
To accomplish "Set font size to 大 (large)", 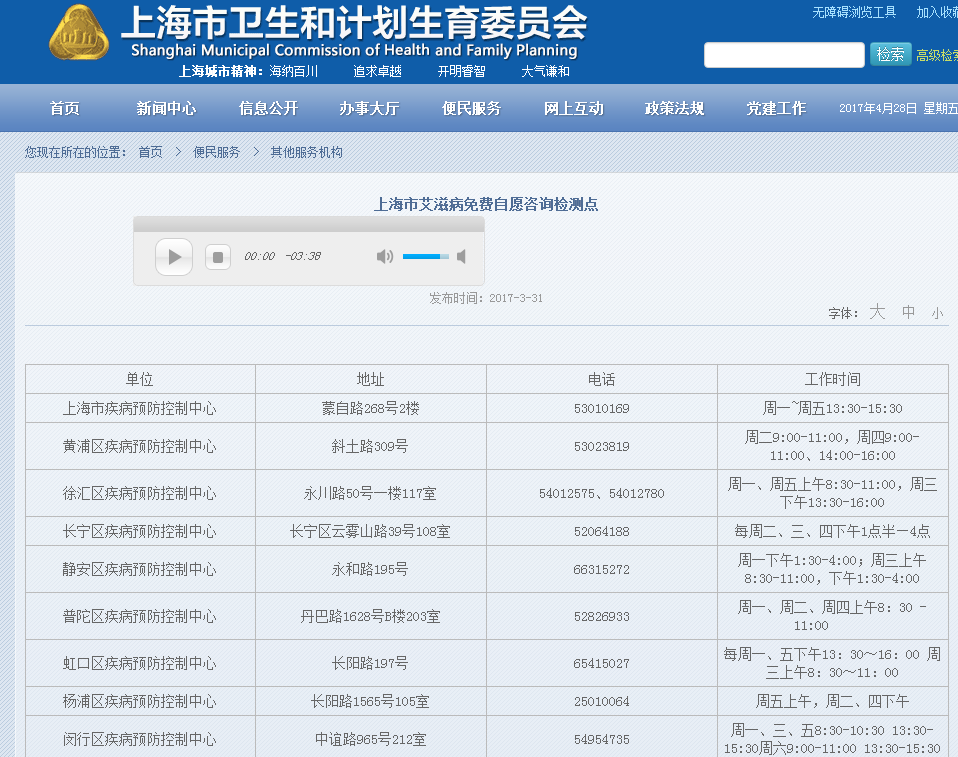I will point(877,312).
